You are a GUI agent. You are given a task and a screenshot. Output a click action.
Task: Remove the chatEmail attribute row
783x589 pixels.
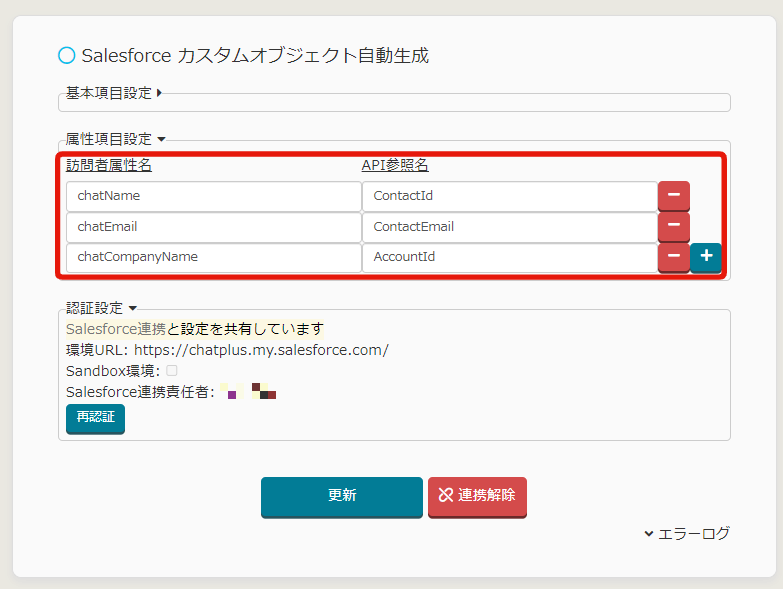tap(674, 226)
